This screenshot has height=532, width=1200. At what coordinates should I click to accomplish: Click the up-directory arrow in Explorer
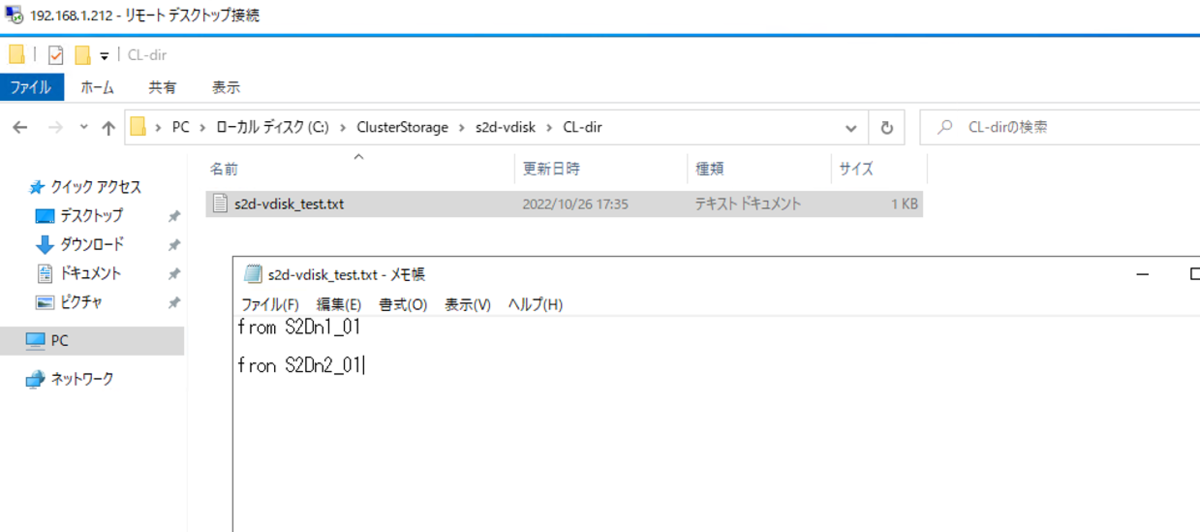click(x=109, y=128)
